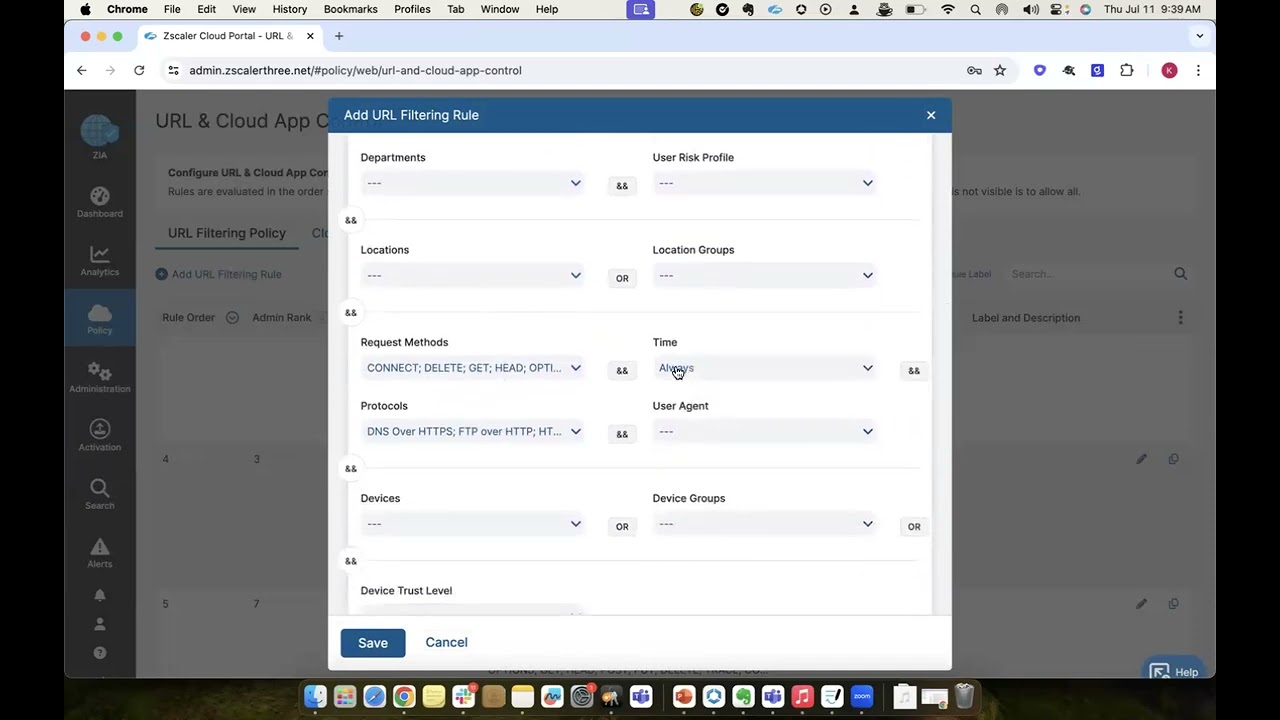Open the Window menu in menu bar
Screen dimensions: 1280x720
[500, 9]
